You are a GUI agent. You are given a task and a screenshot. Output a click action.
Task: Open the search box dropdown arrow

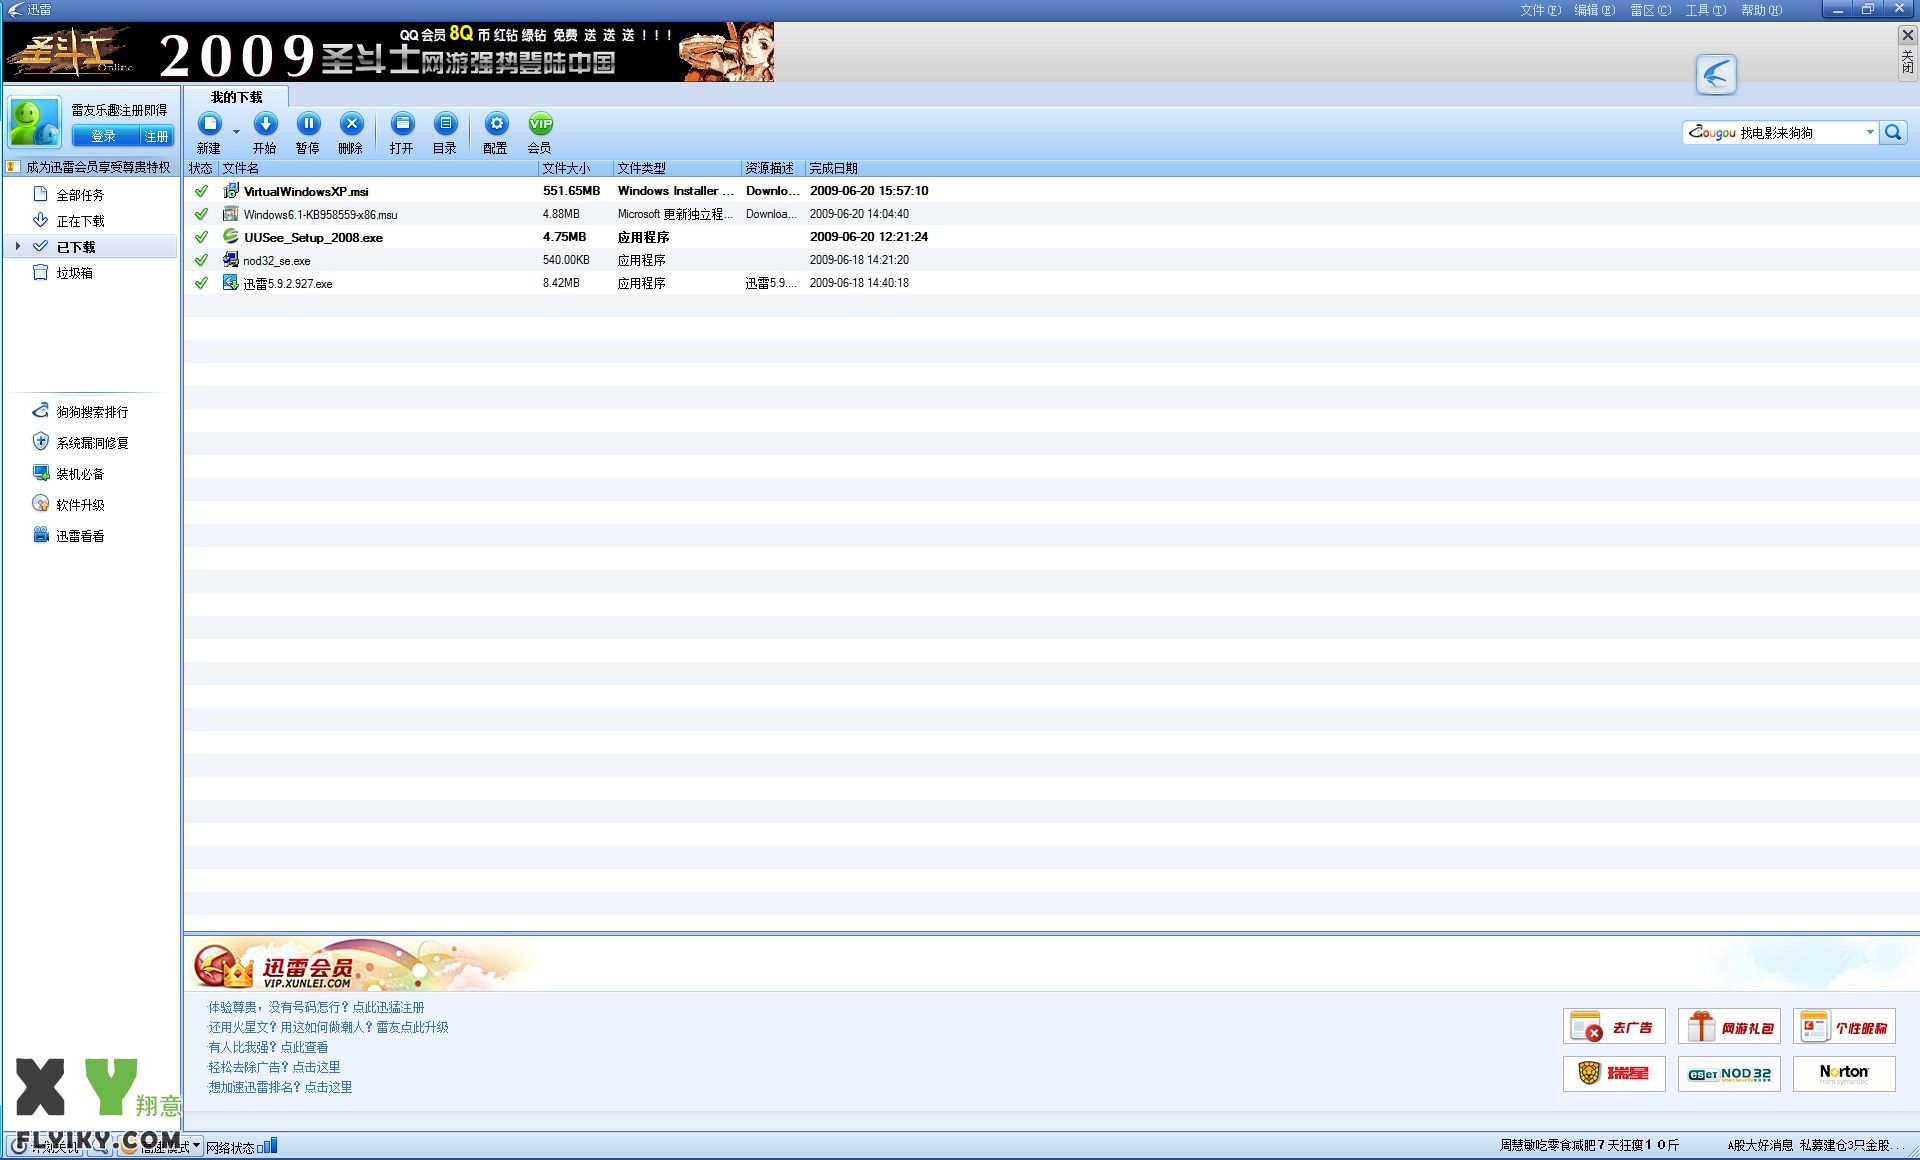click(1870, 132)
